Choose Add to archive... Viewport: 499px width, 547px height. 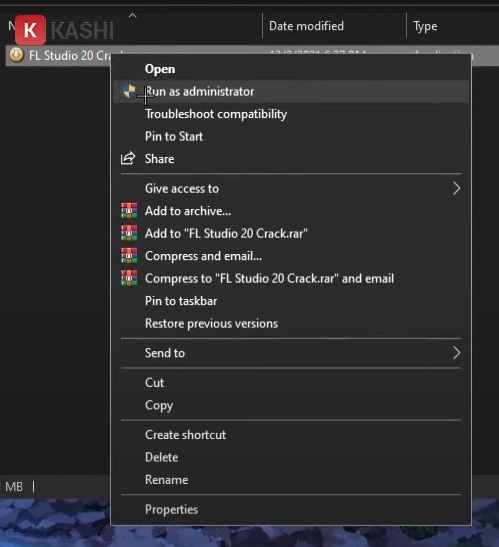[x=291, y=211]
